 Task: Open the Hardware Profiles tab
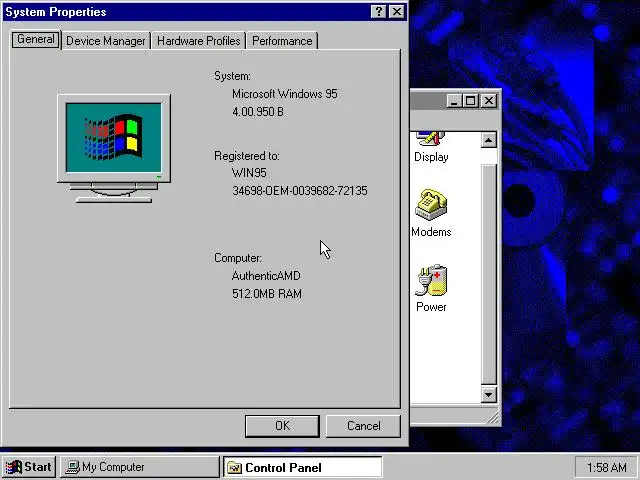[199, 41]
